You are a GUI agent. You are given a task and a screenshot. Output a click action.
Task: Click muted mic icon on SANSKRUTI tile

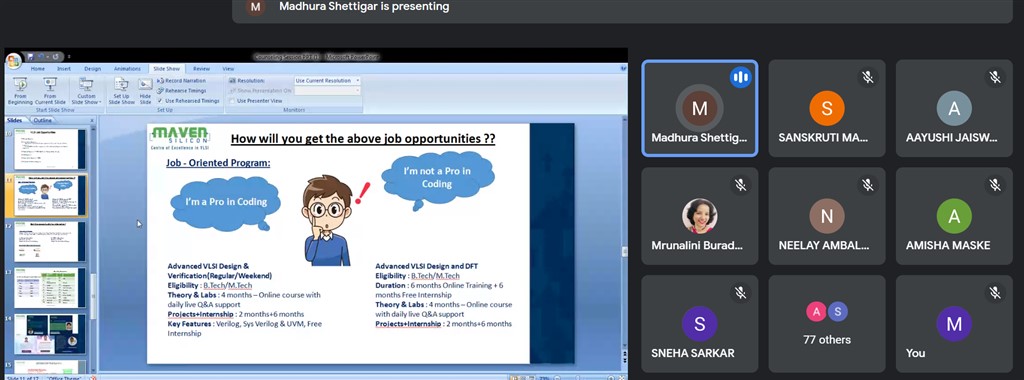coord(867,78)
